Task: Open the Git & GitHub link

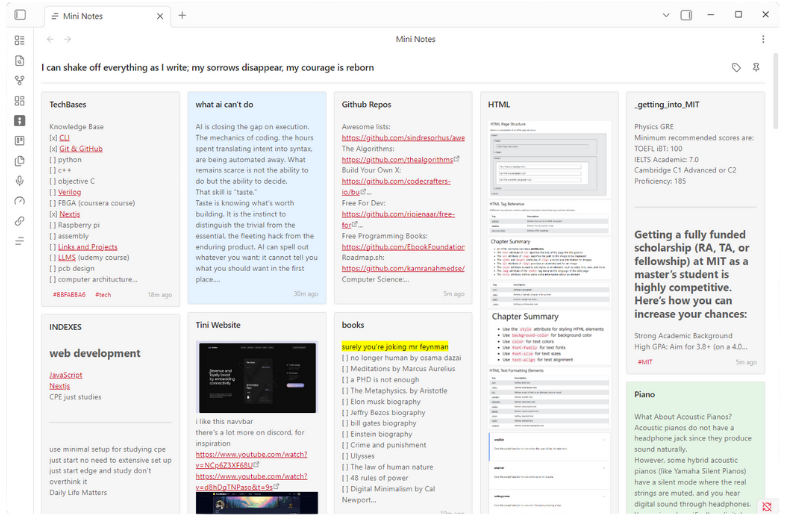Action: [80, 148]
